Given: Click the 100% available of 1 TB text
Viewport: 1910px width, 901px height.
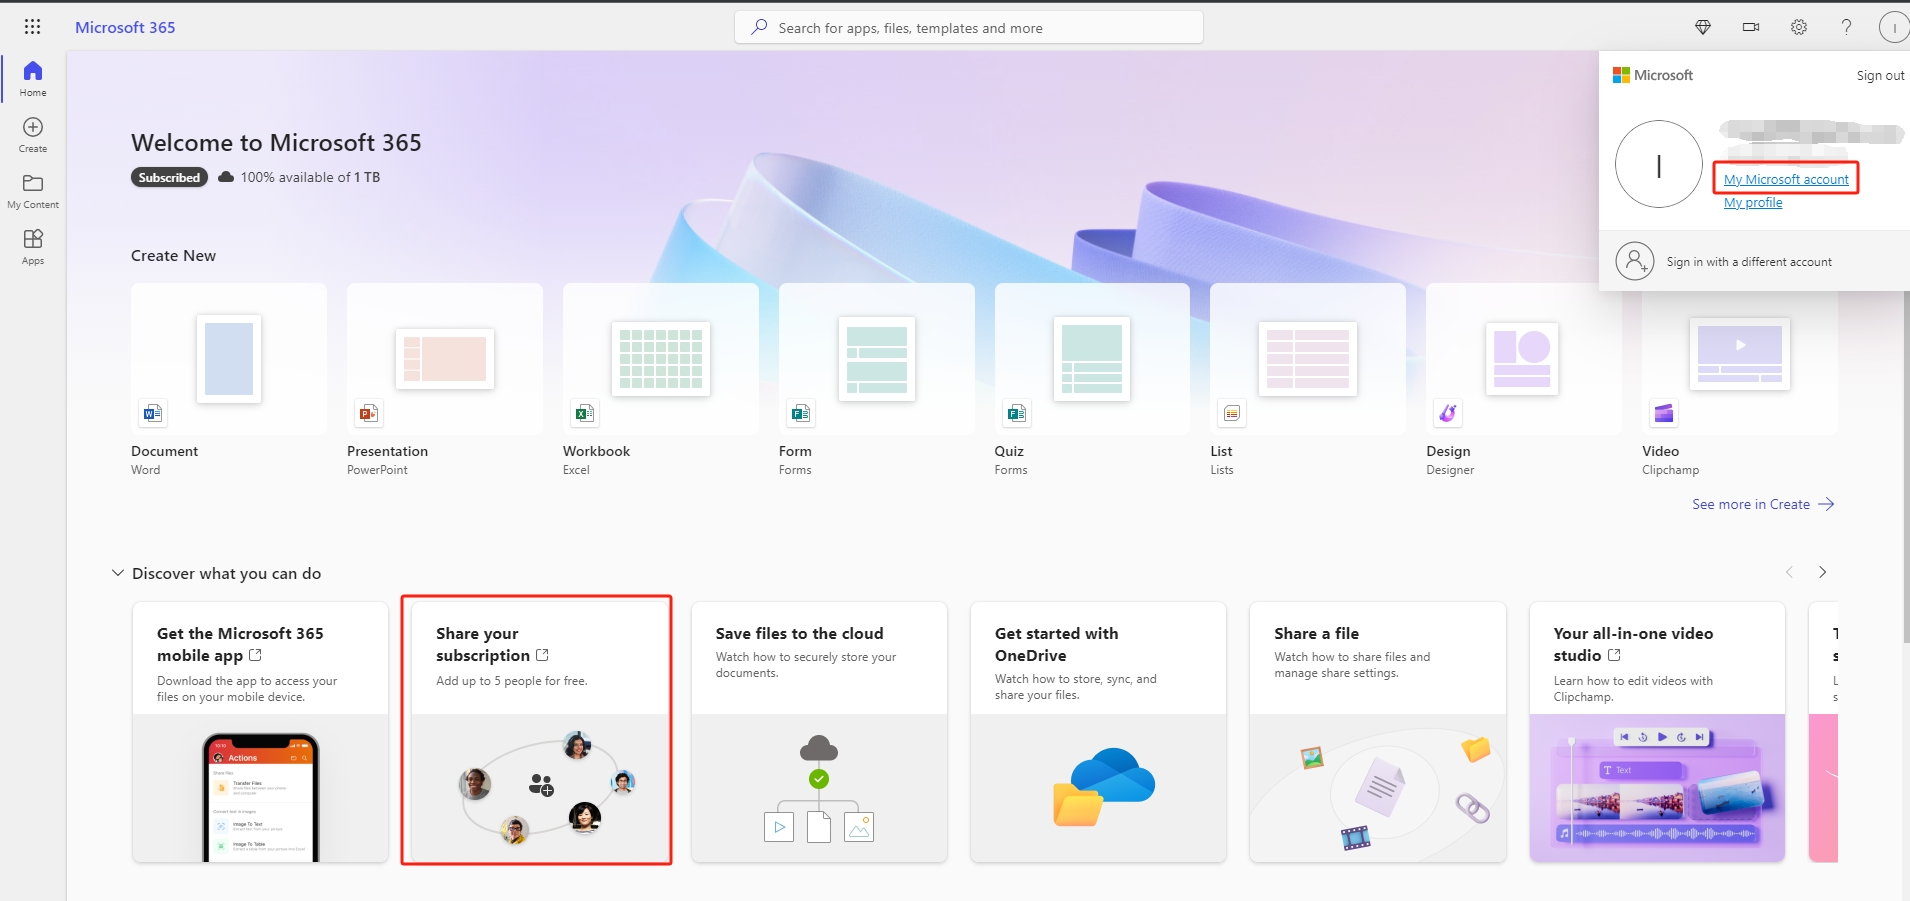Looking at the screenshot, I should (310, 177).
